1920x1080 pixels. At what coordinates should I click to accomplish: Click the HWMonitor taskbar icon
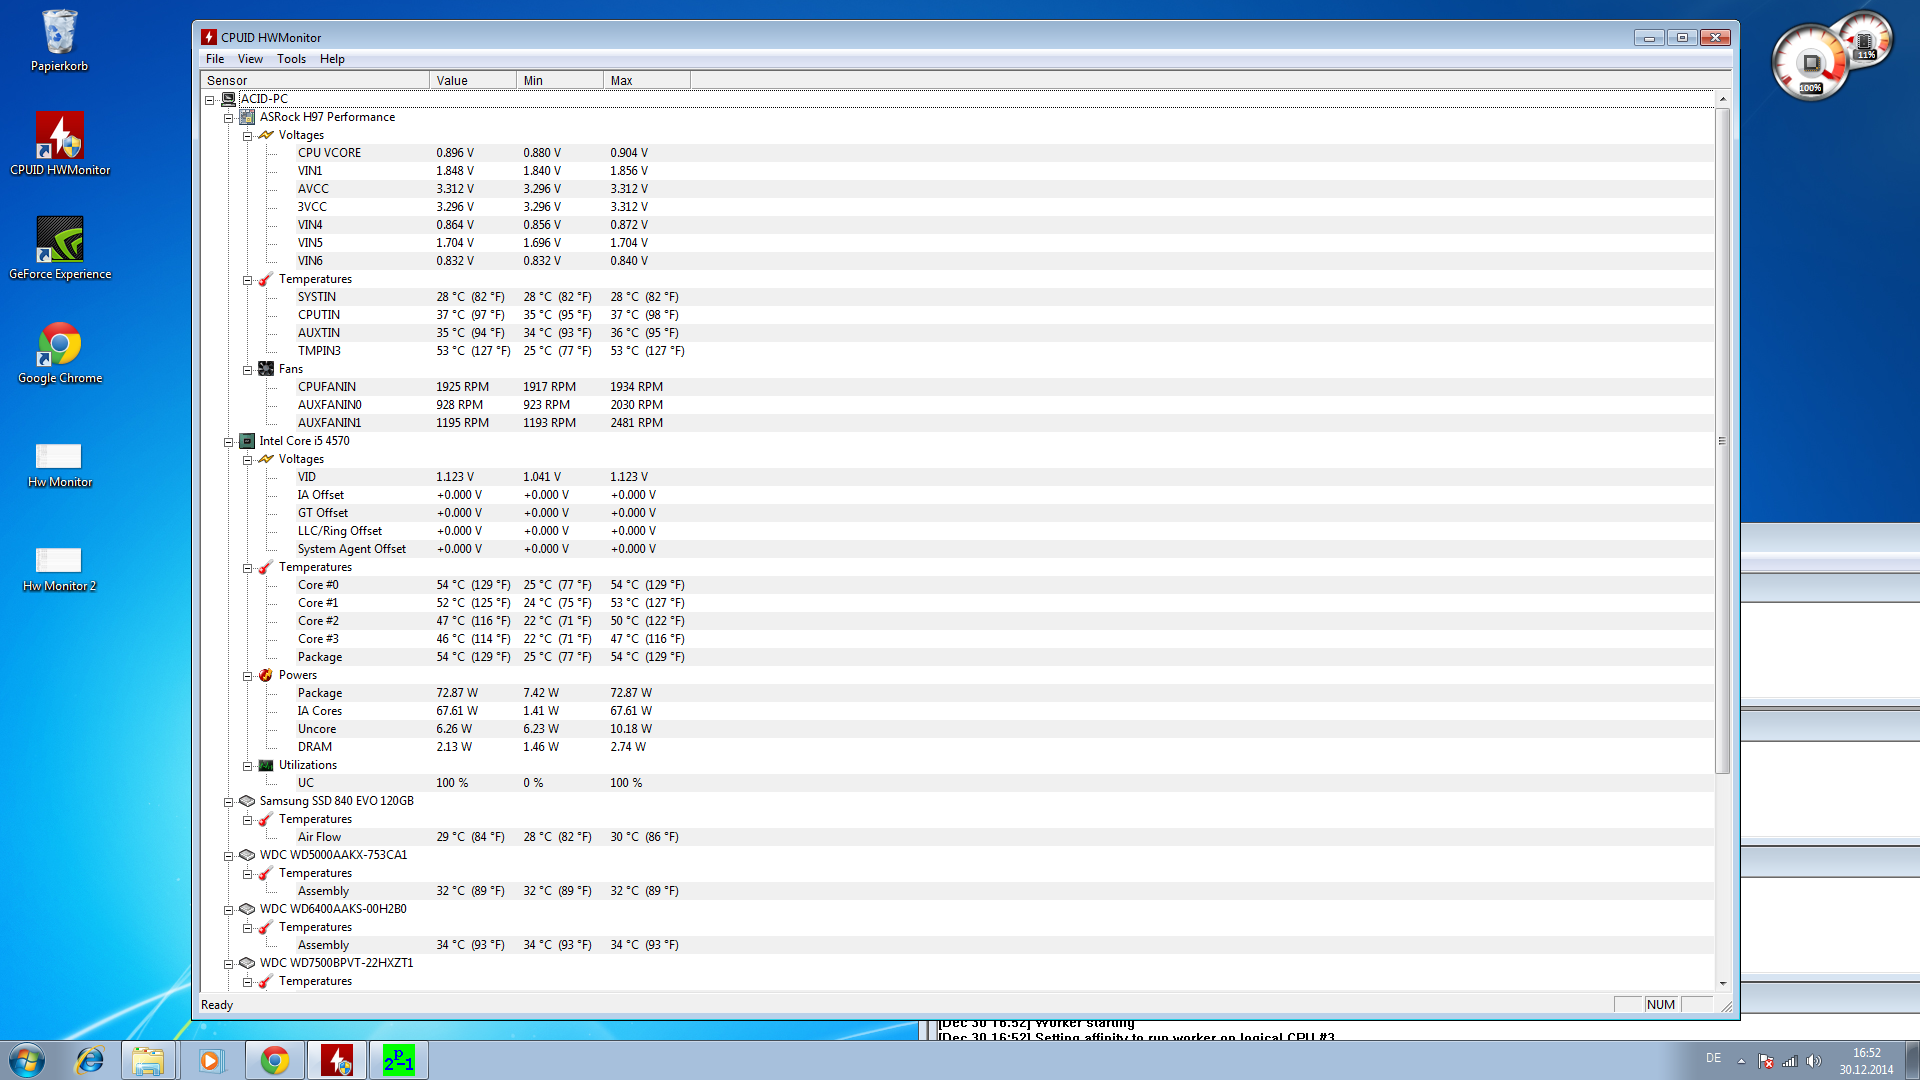(337, 1060)
